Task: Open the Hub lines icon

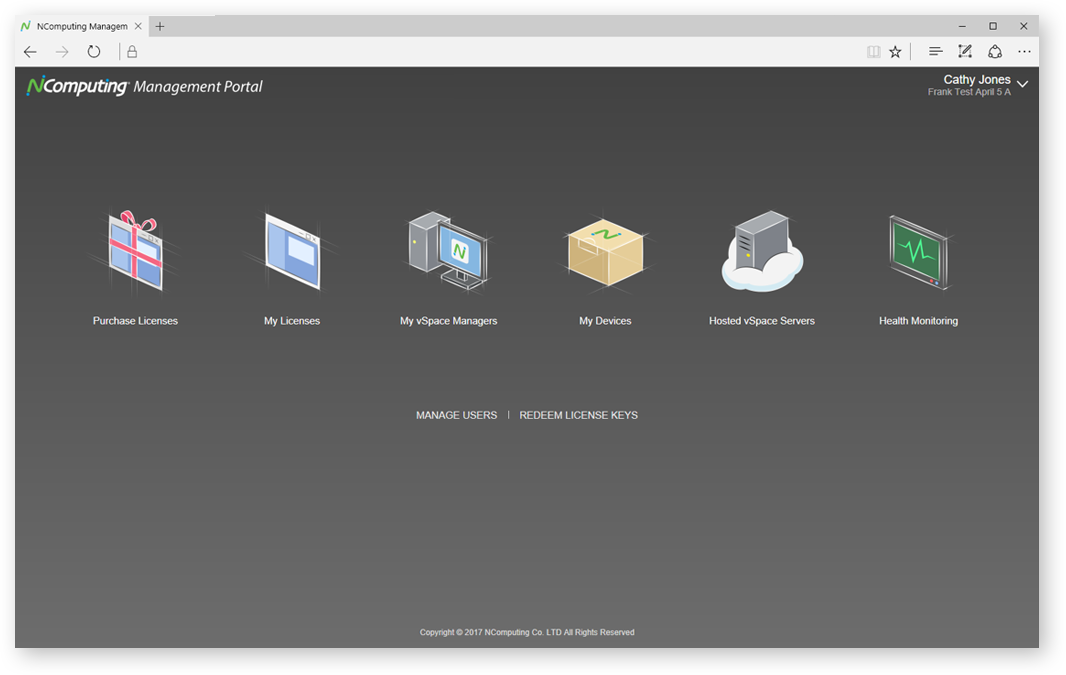Action: tap(935, 52)
